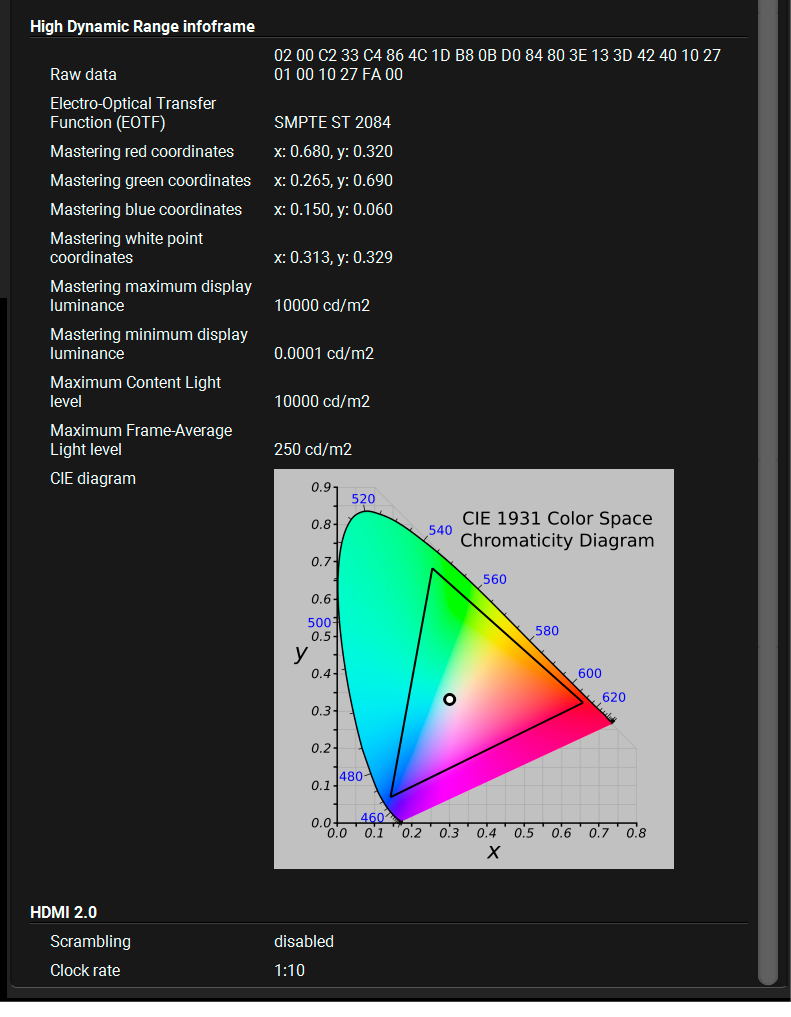Click the value '250 cd/m2'
The width and height of the screenshot is (791, 1017).
[313, 449]
